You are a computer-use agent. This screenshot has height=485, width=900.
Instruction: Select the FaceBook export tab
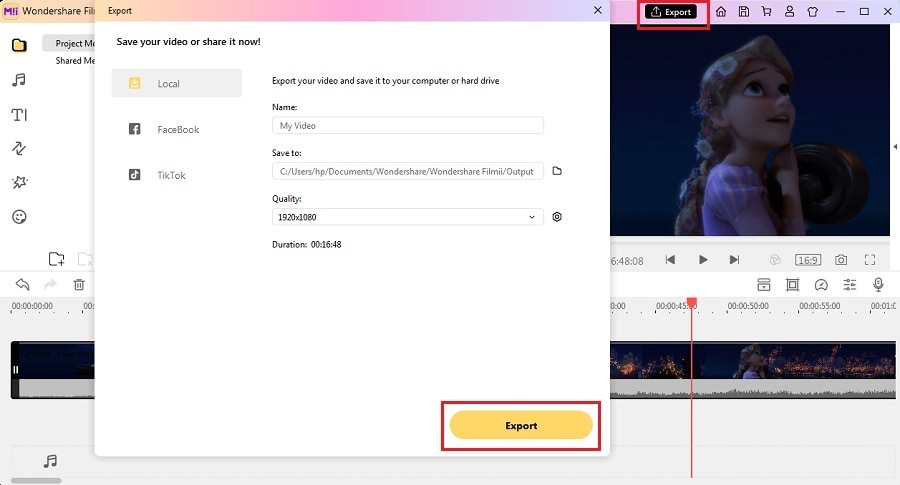click(x=177, y=129)
